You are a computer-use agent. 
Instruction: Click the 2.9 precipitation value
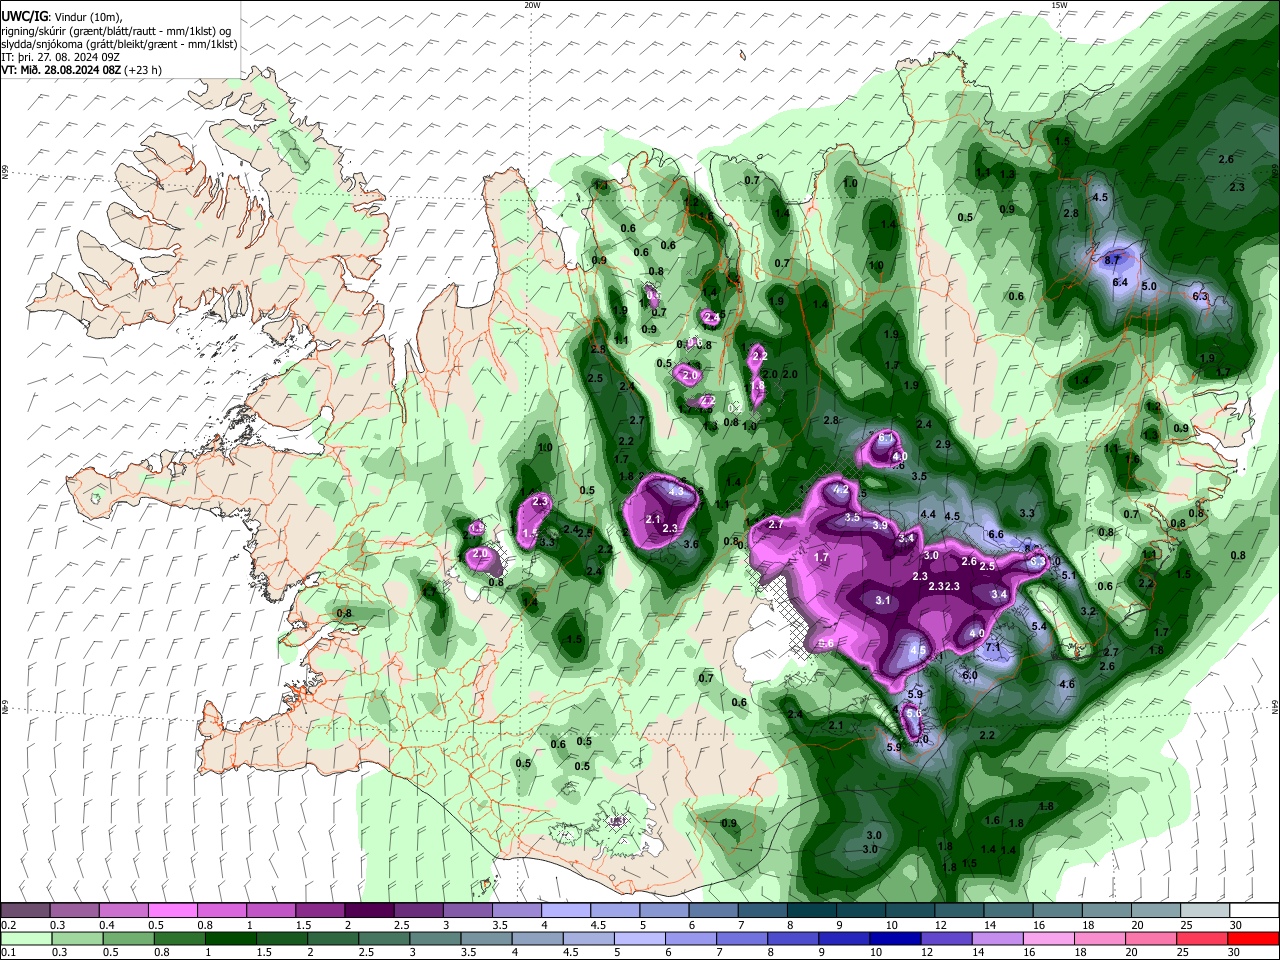click(x=942, y=444)
